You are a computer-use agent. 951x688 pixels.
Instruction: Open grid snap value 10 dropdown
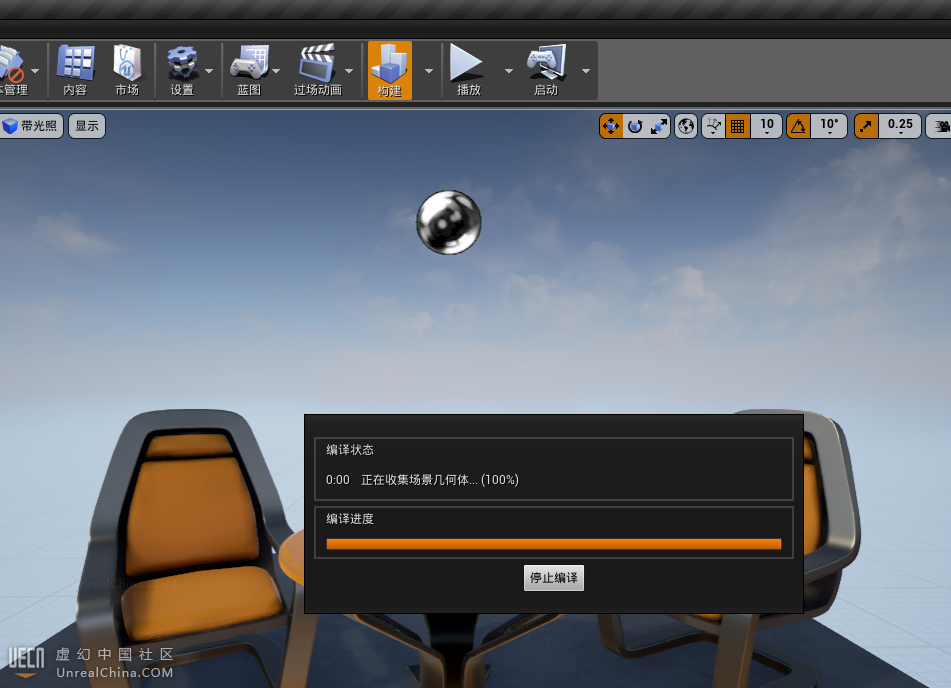[x=767, y=126]
